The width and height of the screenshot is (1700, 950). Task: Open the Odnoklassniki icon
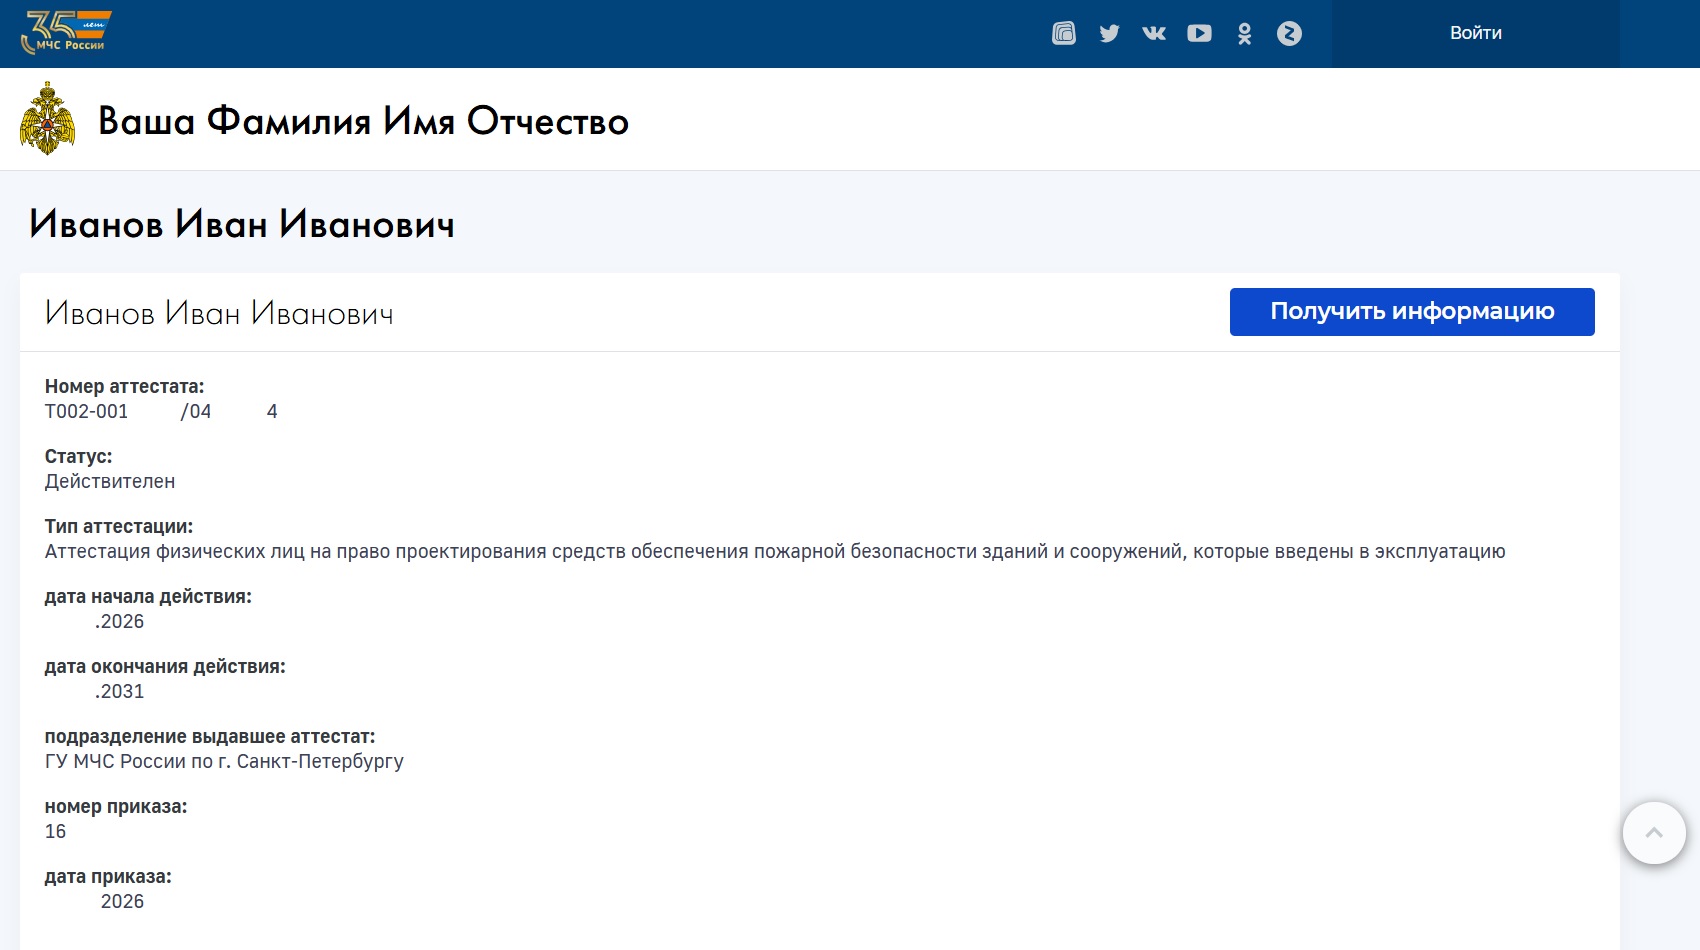(1244, 32)
